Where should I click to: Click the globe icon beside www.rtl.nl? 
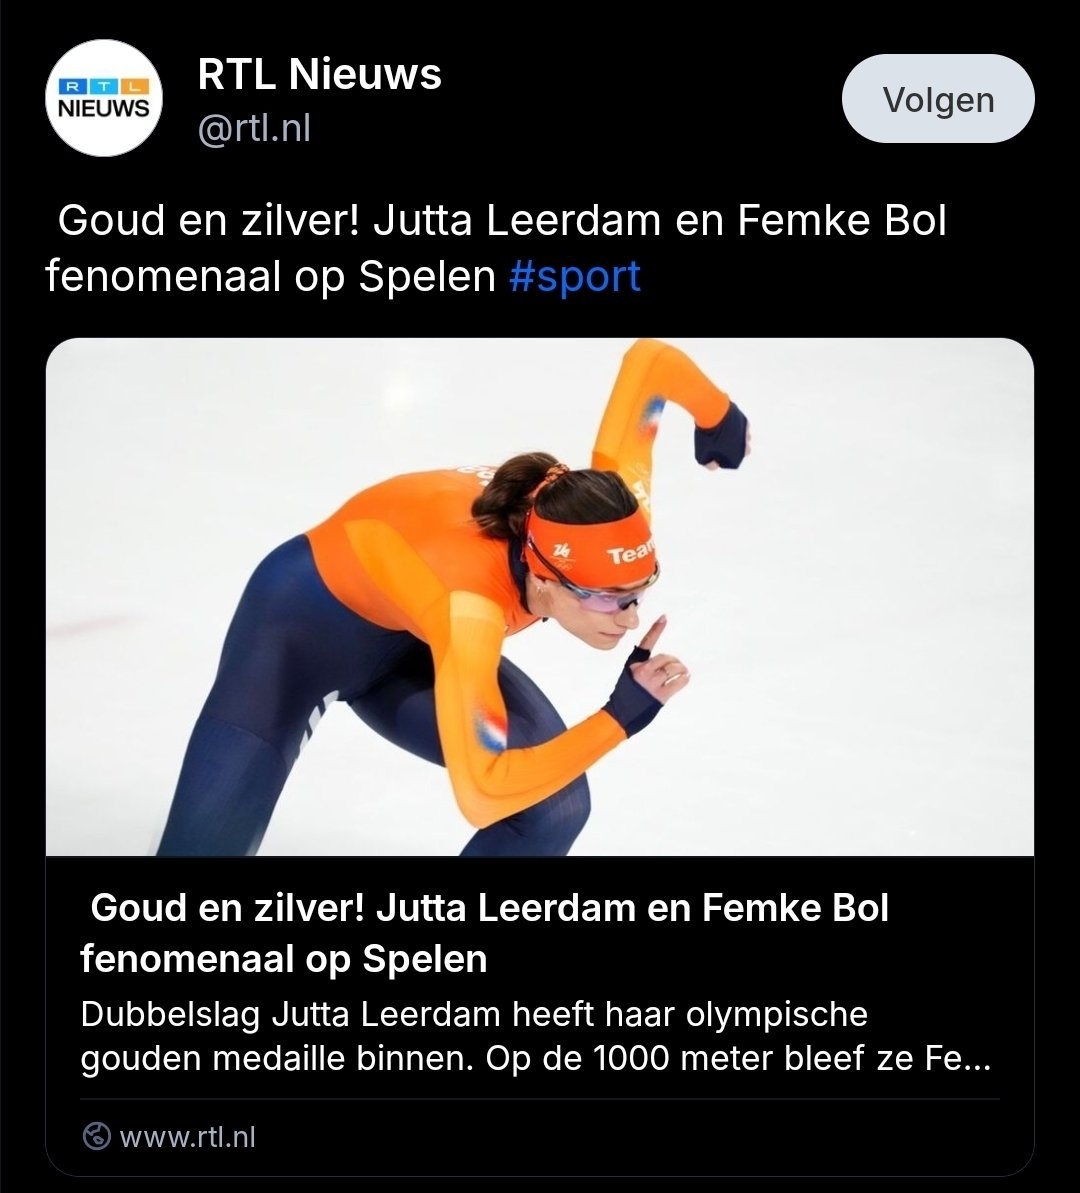coord(97,1136)
